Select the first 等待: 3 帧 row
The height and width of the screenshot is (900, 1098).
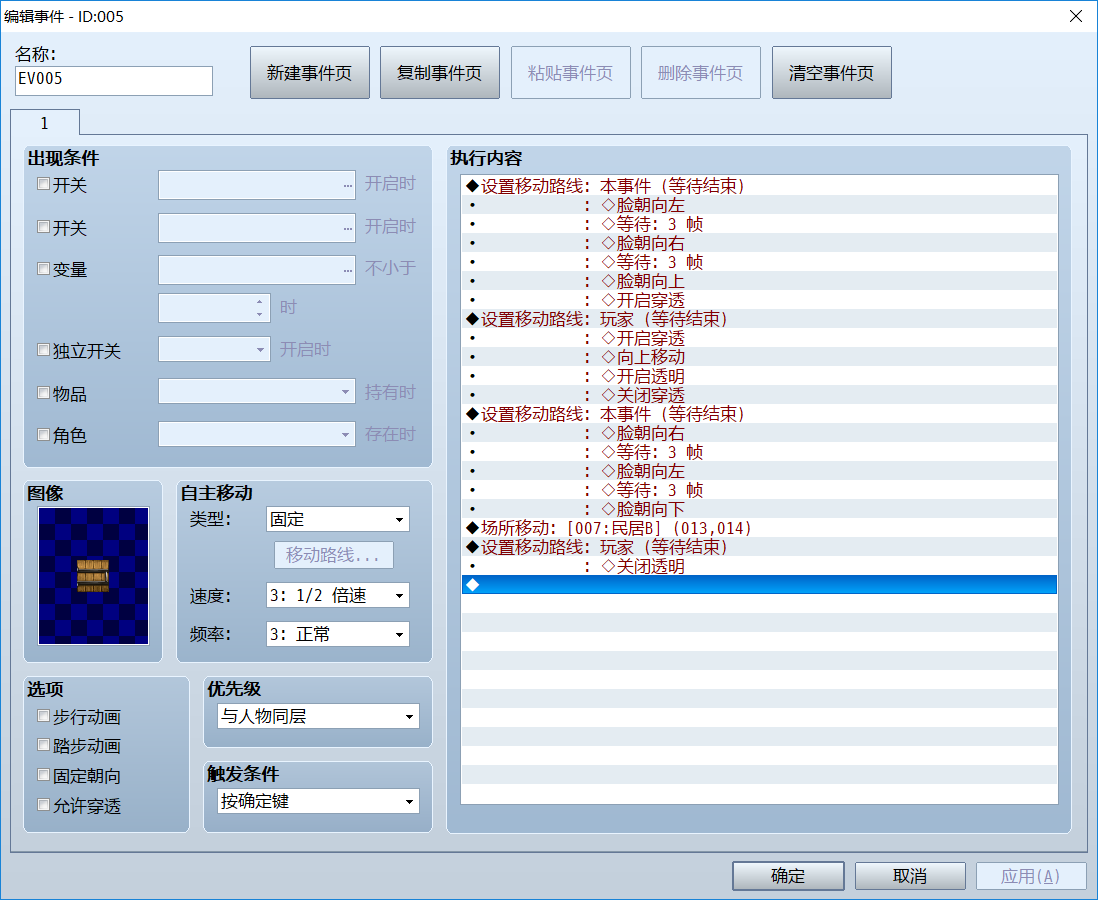759,223
